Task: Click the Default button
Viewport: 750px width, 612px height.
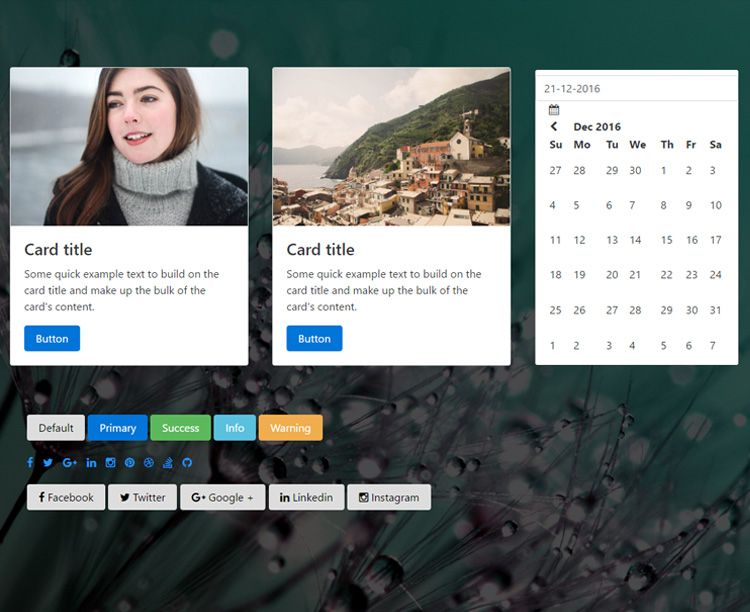Action: point(56,428)
